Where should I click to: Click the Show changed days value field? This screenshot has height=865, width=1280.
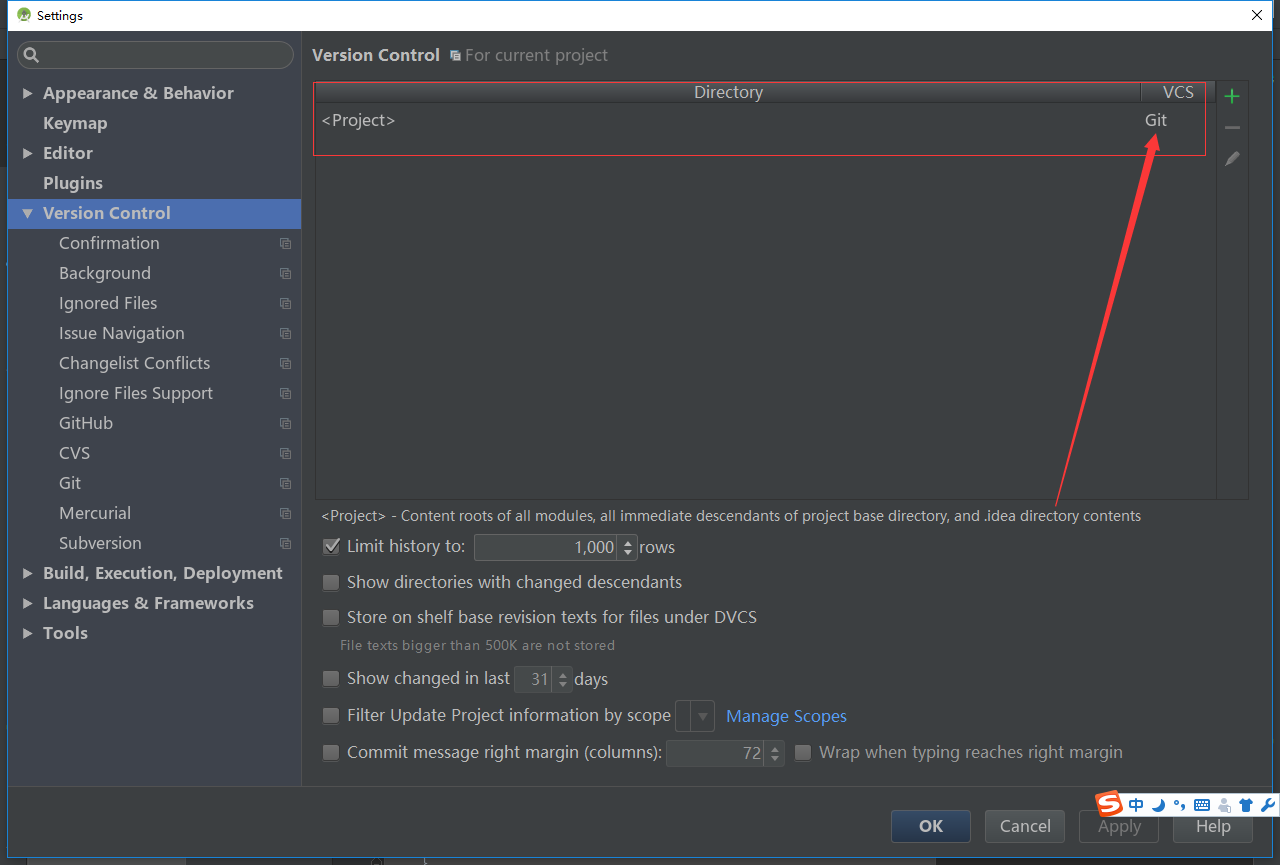(533, 679)
